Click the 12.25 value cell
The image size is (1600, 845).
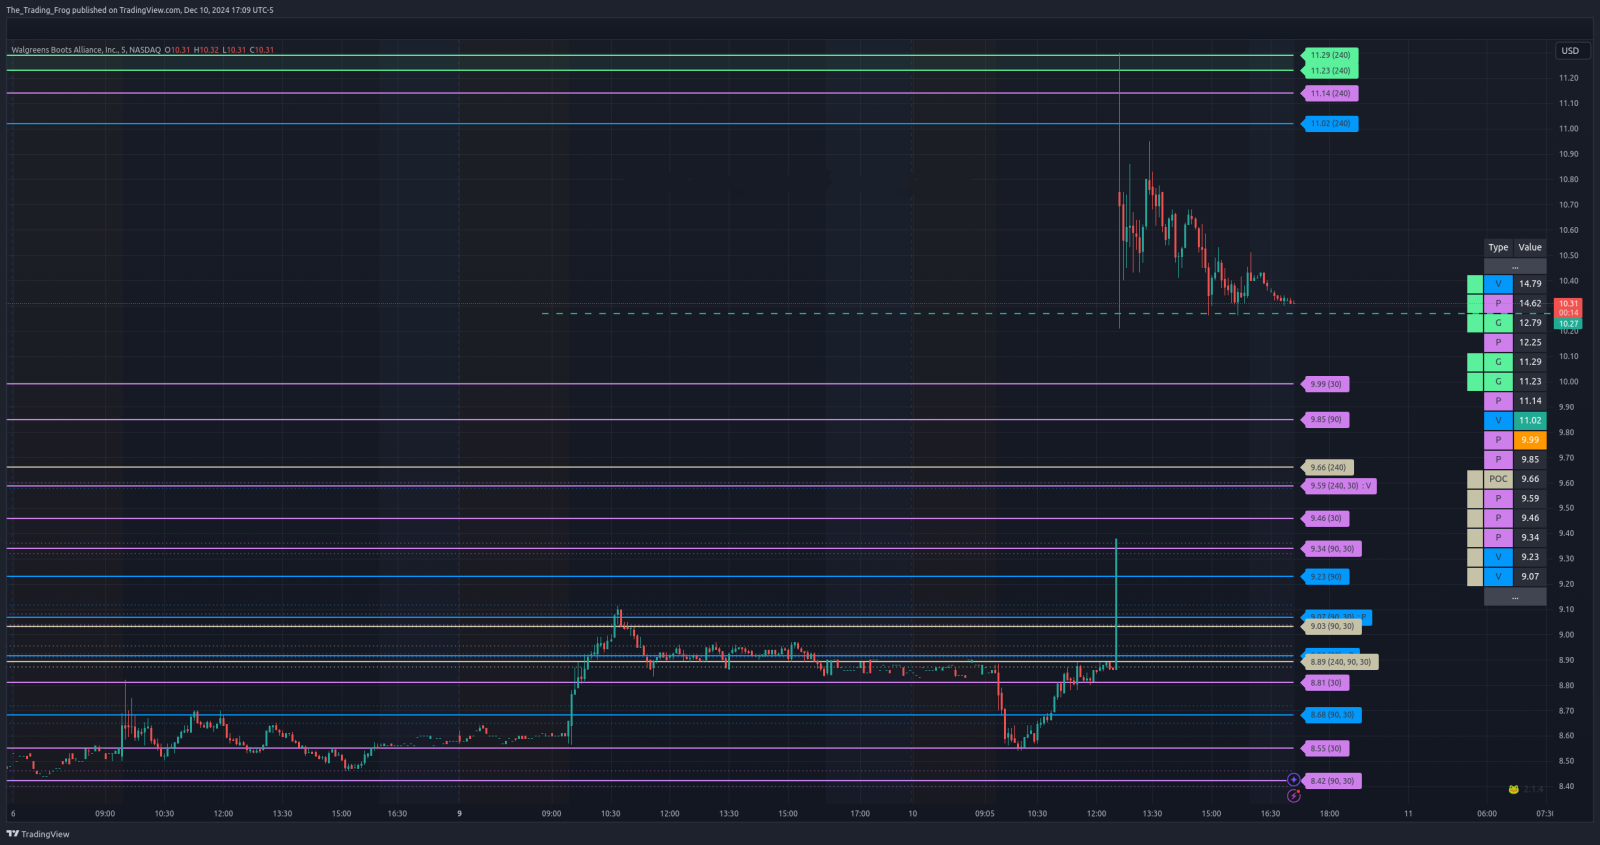pos(1530,342)
